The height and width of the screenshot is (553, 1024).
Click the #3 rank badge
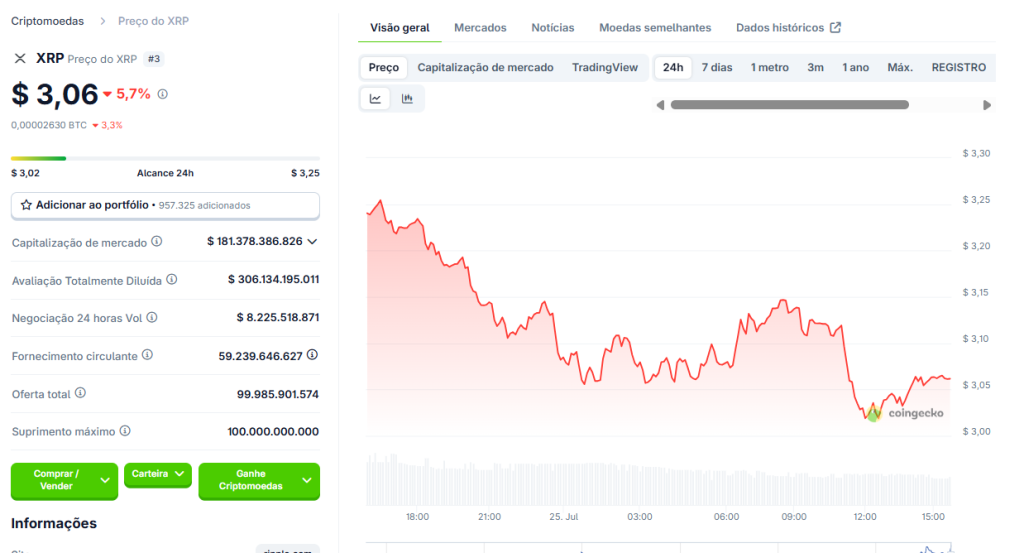pyautogui.click(x=153, y=59)
